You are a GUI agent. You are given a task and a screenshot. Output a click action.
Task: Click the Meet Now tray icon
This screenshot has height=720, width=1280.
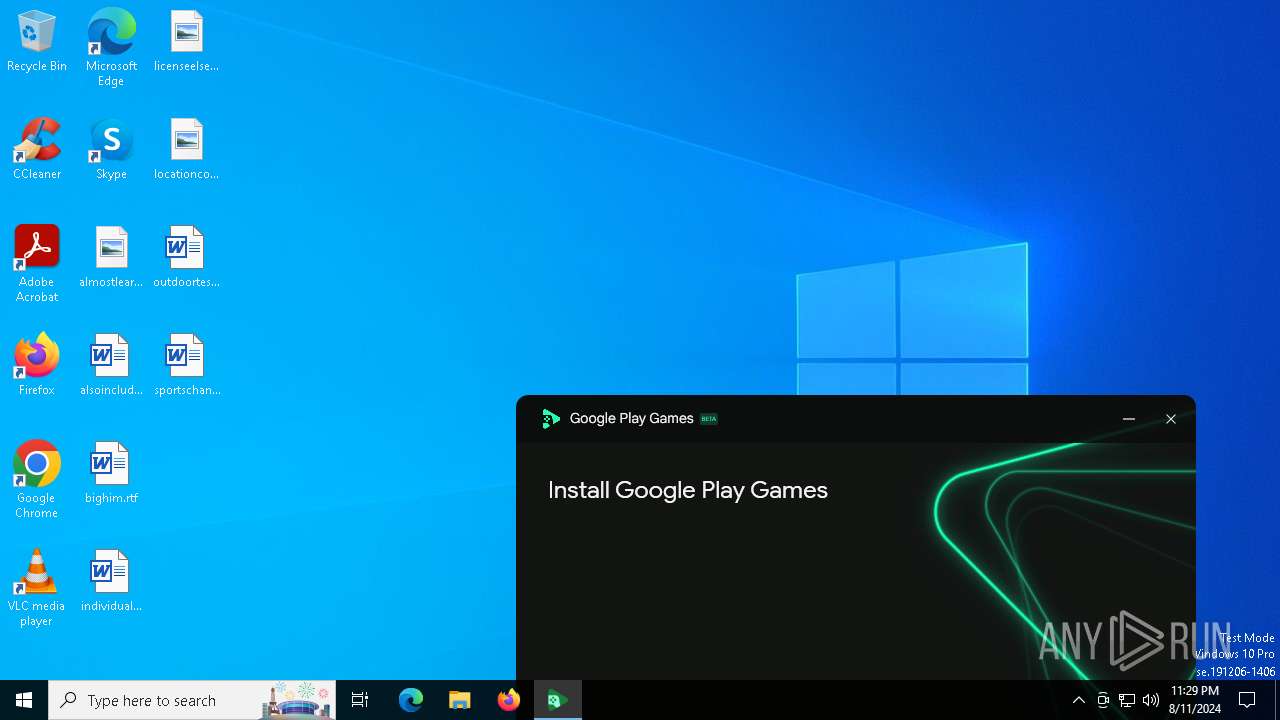pos(1103,700)
